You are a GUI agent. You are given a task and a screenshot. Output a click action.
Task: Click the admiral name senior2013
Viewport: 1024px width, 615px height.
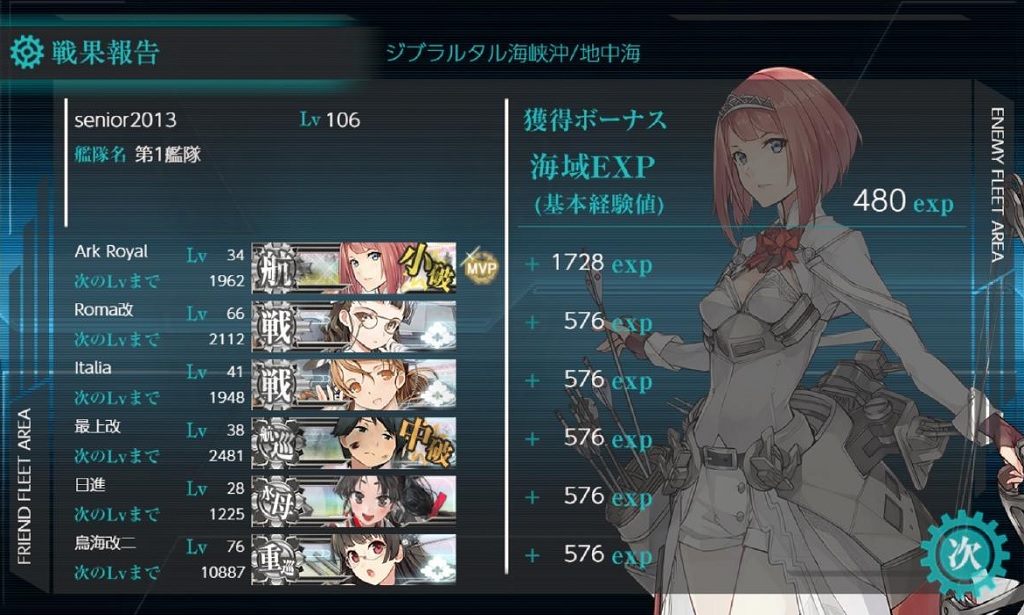(x=125, y=119)
